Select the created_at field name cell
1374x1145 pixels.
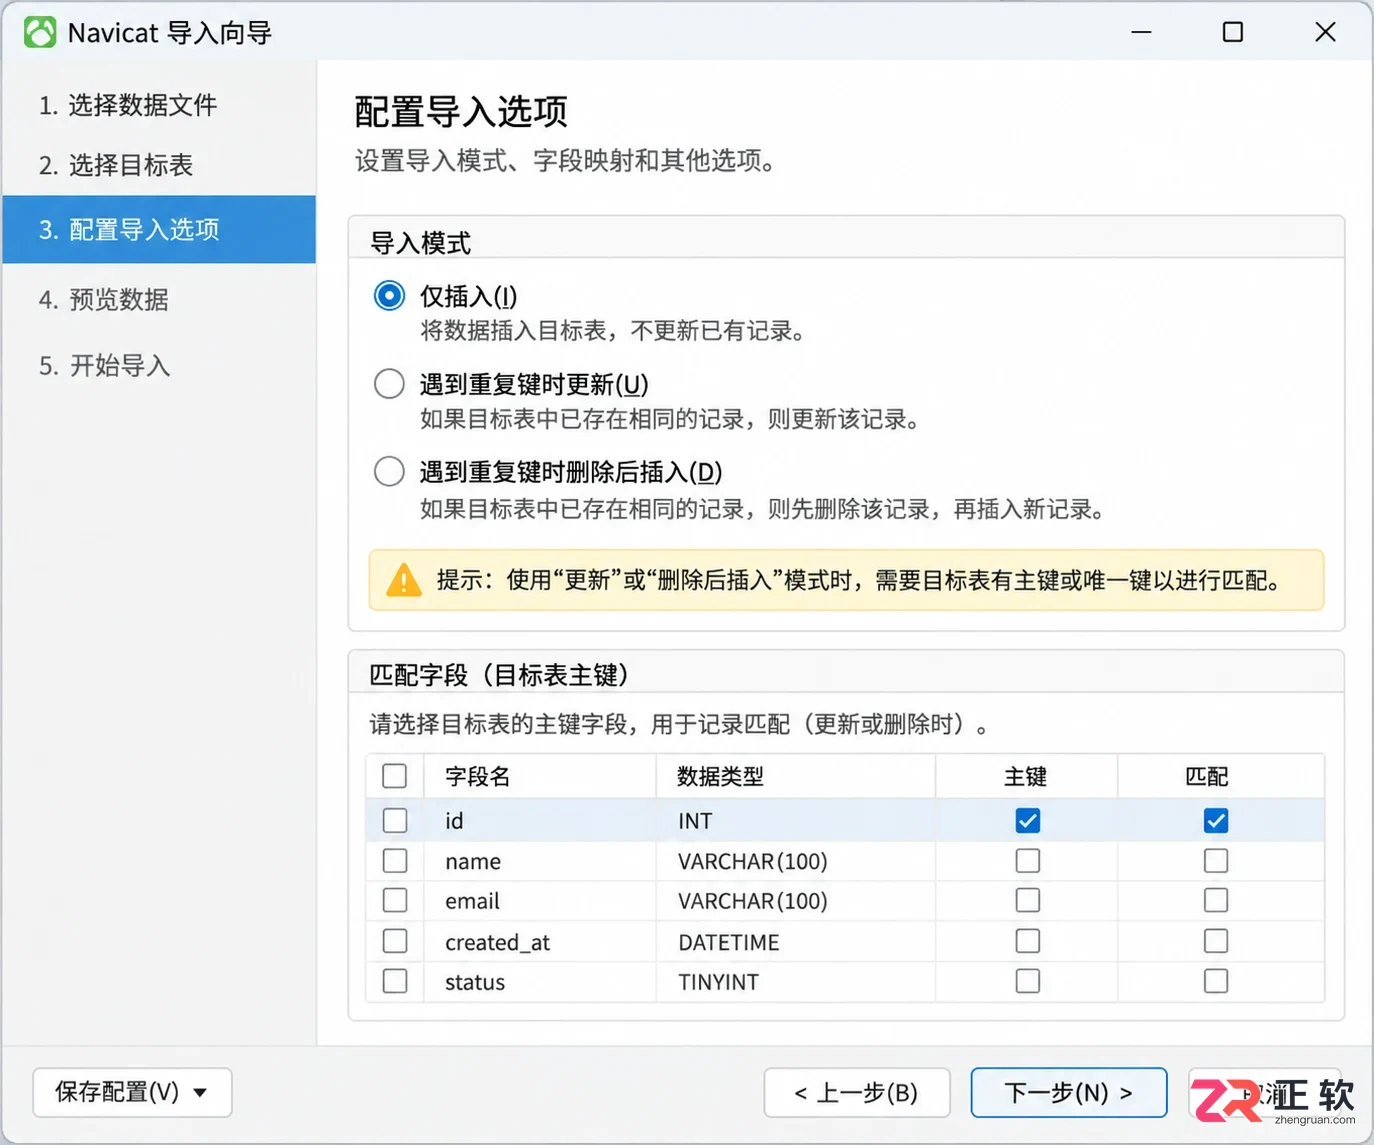pos(541,941)
